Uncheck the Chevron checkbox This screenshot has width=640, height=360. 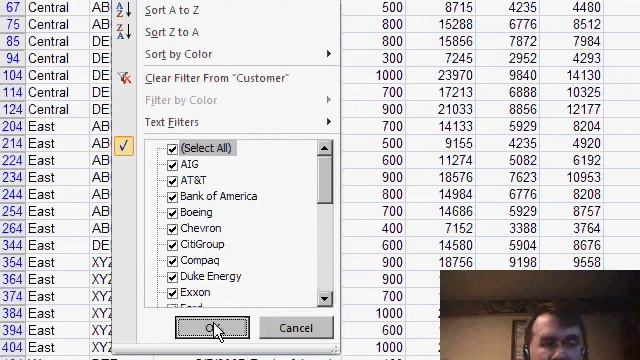pos(172,229)
